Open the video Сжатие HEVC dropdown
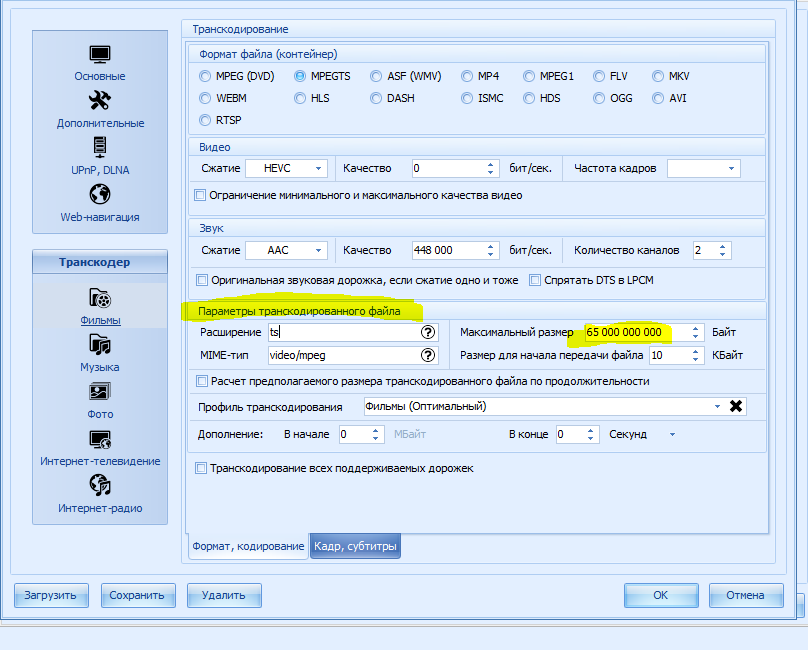 [x=318, y=169]
